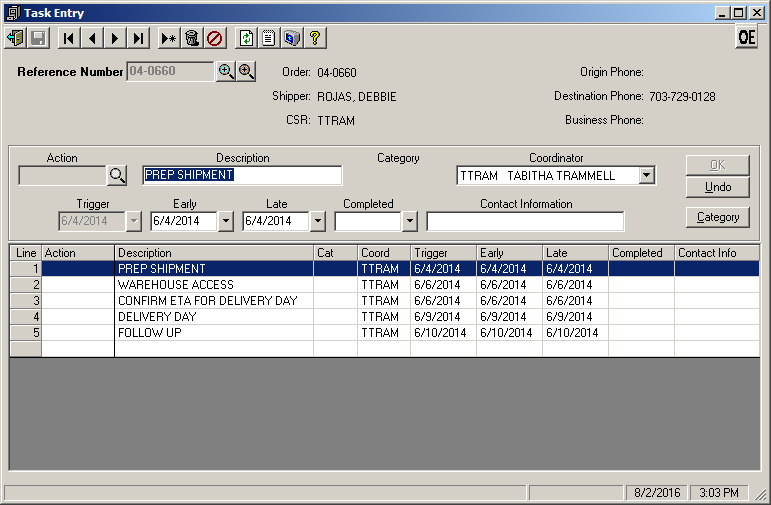Click the date 8/2/2016 in status bar

657,493
